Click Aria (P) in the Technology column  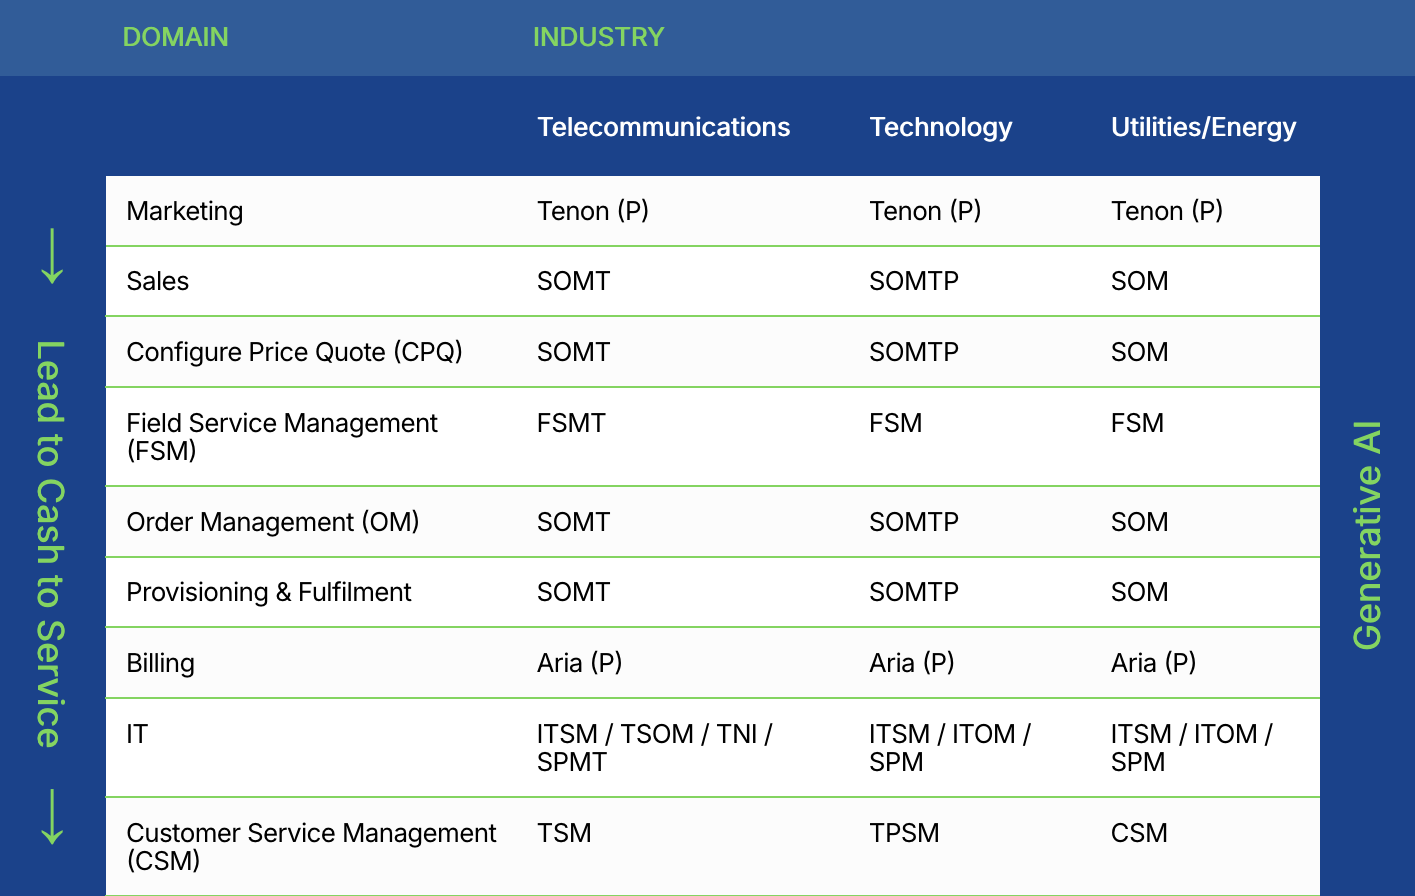click(x=911, y=663)
